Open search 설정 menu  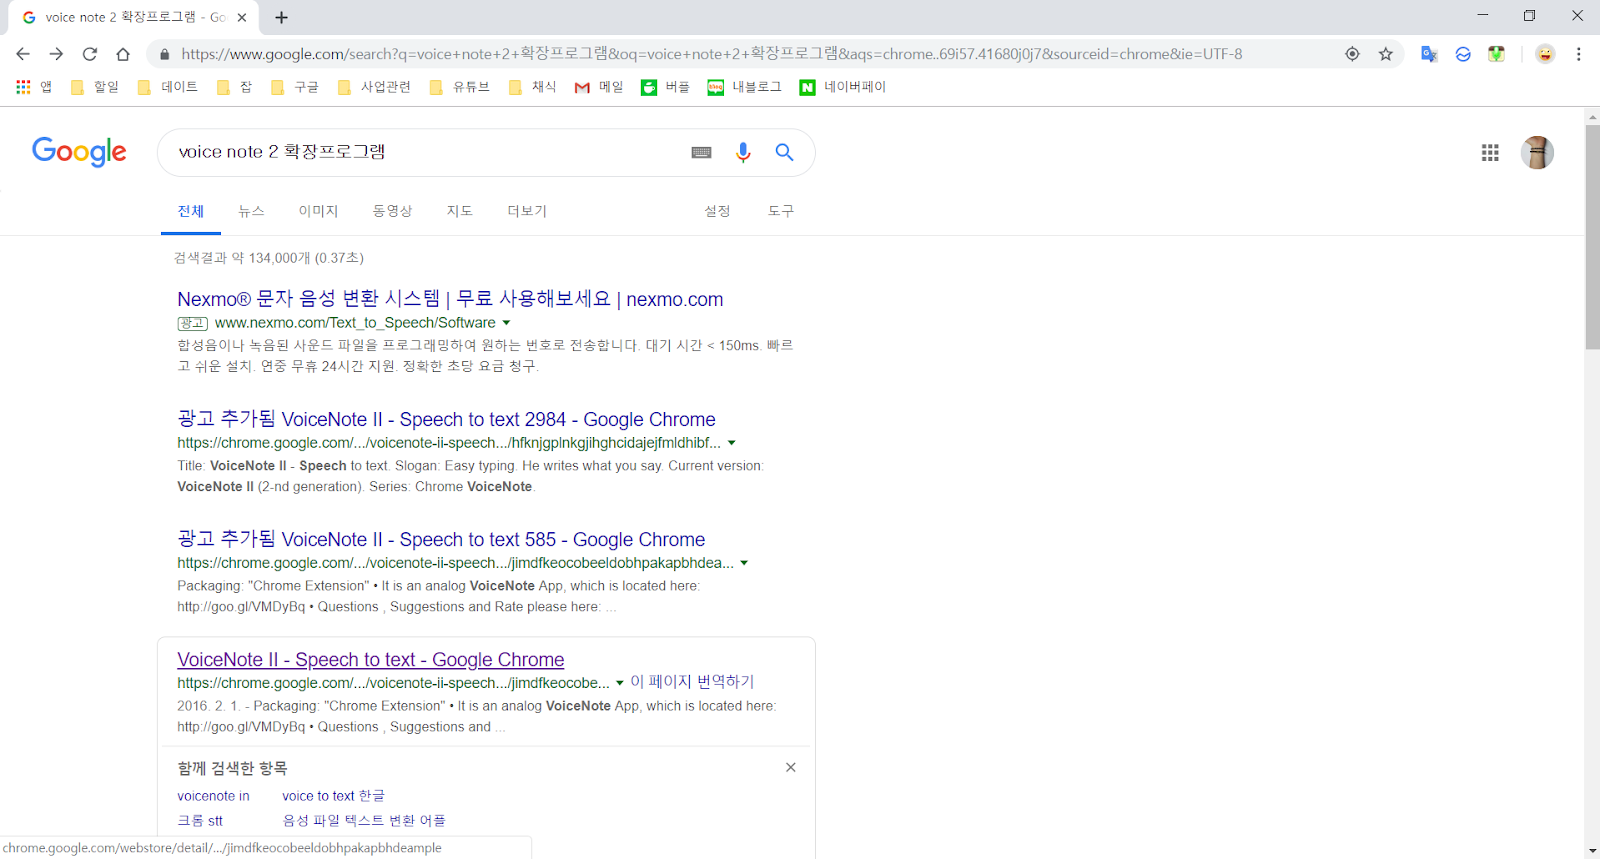point(717,211)
